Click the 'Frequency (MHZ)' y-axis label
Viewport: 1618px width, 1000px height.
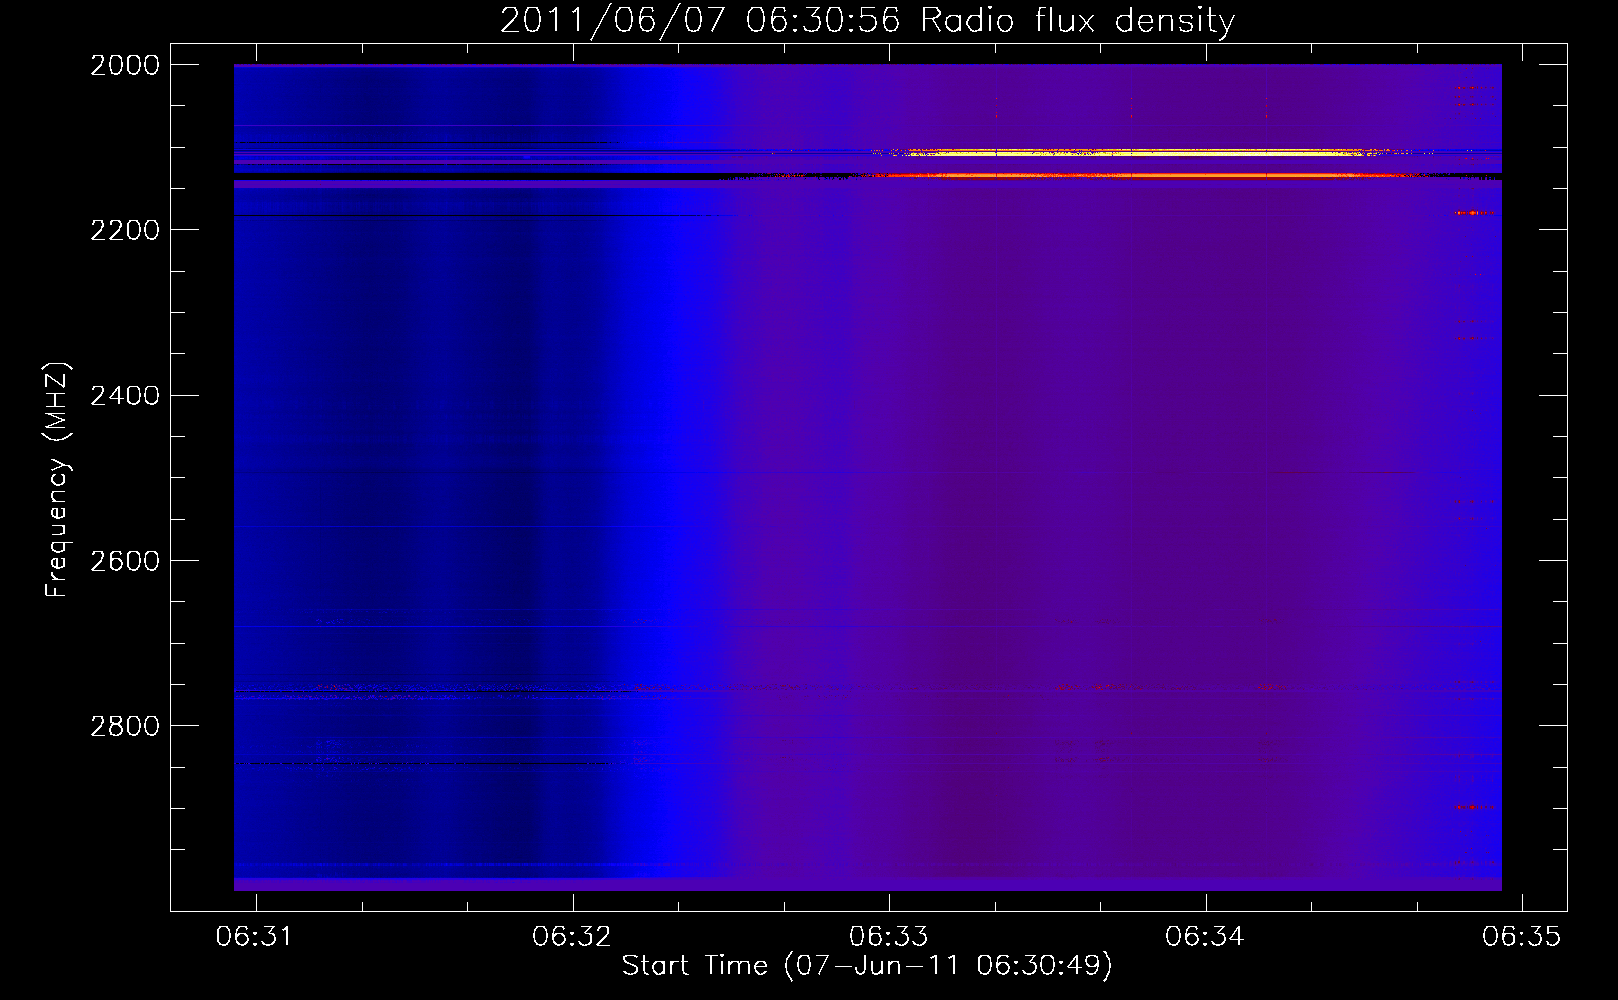58,480
